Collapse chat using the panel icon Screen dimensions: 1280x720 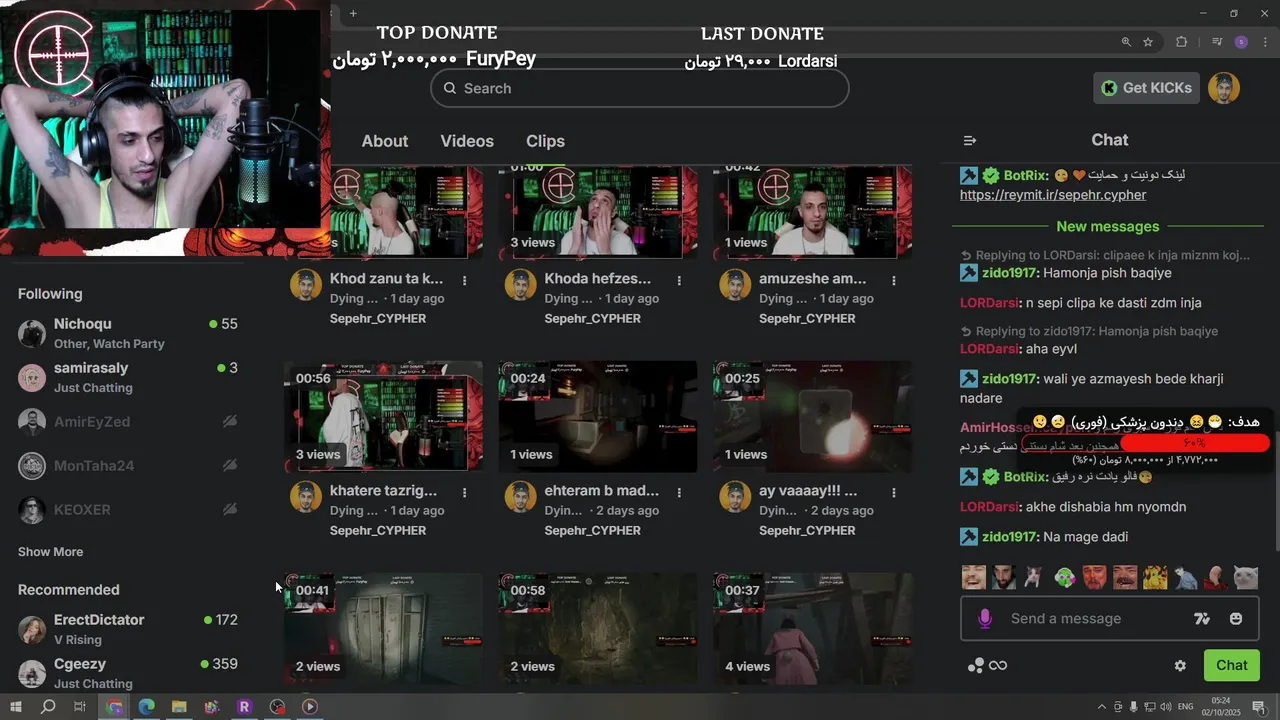click(x=969, y=141)
